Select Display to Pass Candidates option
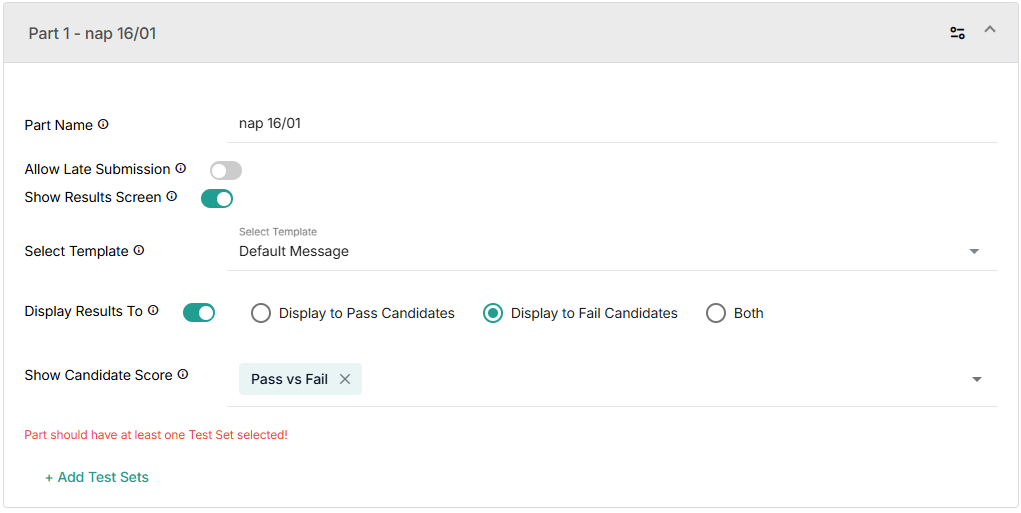Image resolution: width=1021 pixels, height=513 pixels. coord(261,313)
